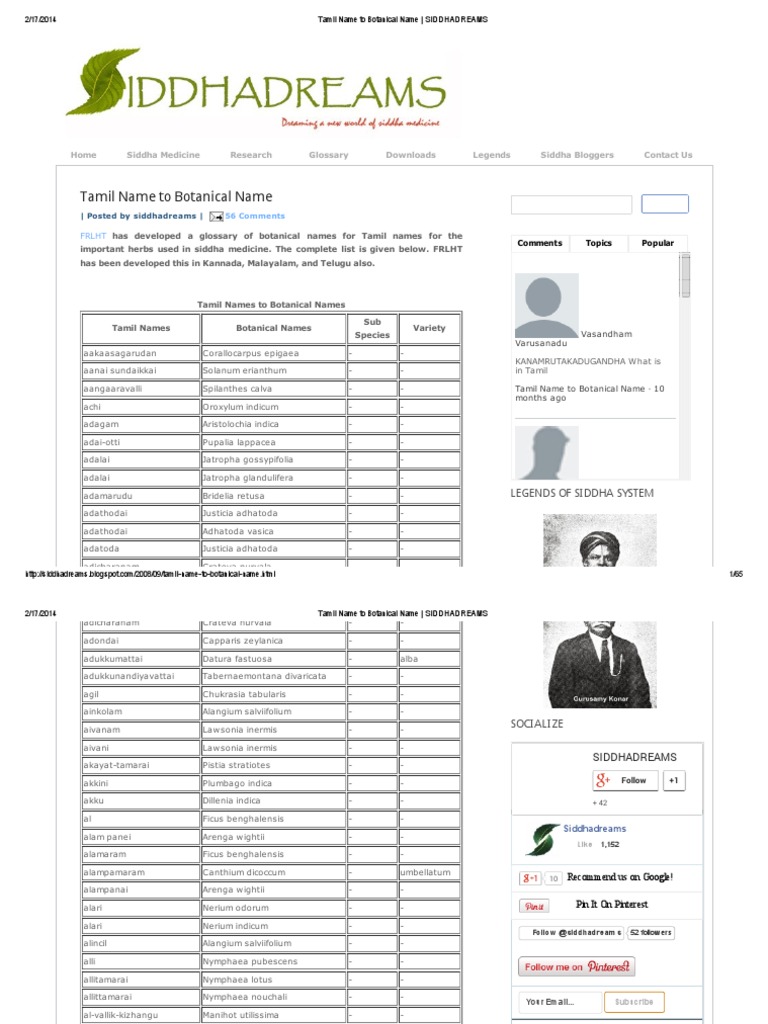Open the Siddha Medicine menu item
The height and width of the screenshot is (1024, 768).
click(163, 155)
